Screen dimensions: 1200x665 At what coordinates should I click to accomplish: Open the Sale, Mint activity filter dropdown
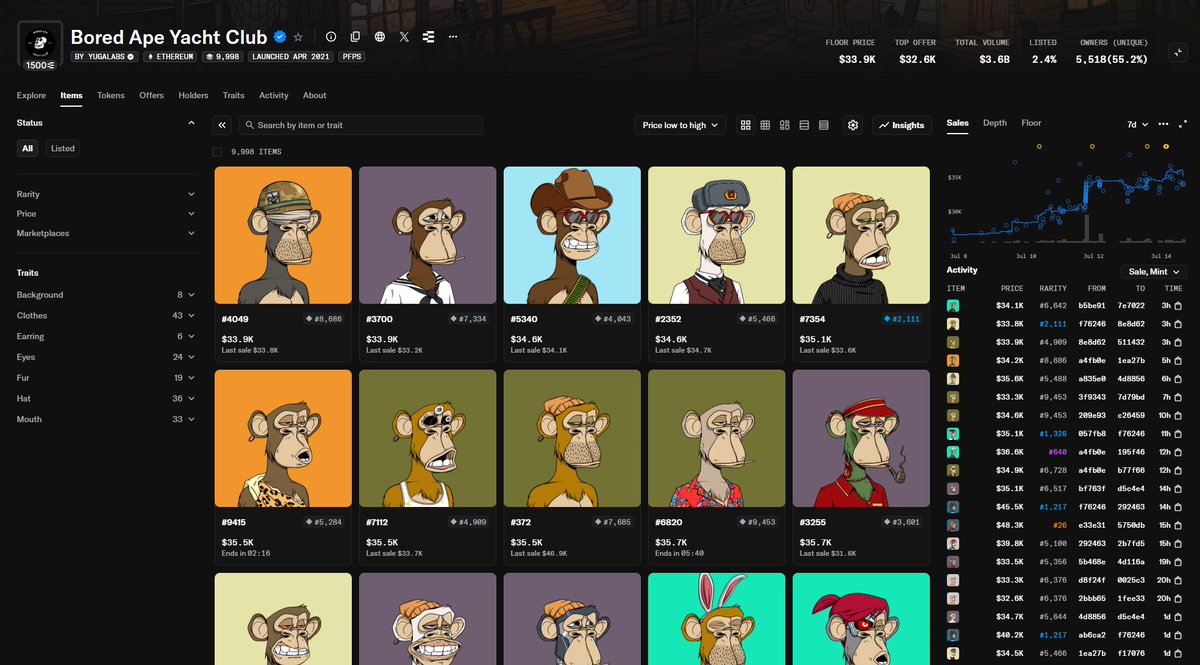click(x=1155, y=271)
